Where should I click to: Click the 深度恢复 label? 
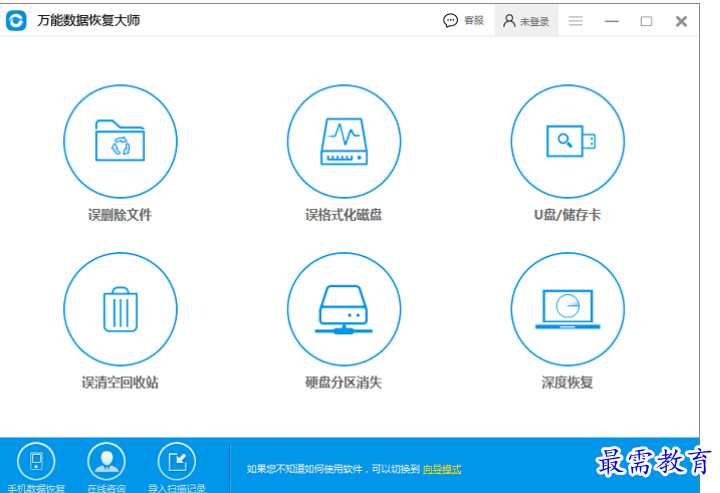(x=567, y=382)
